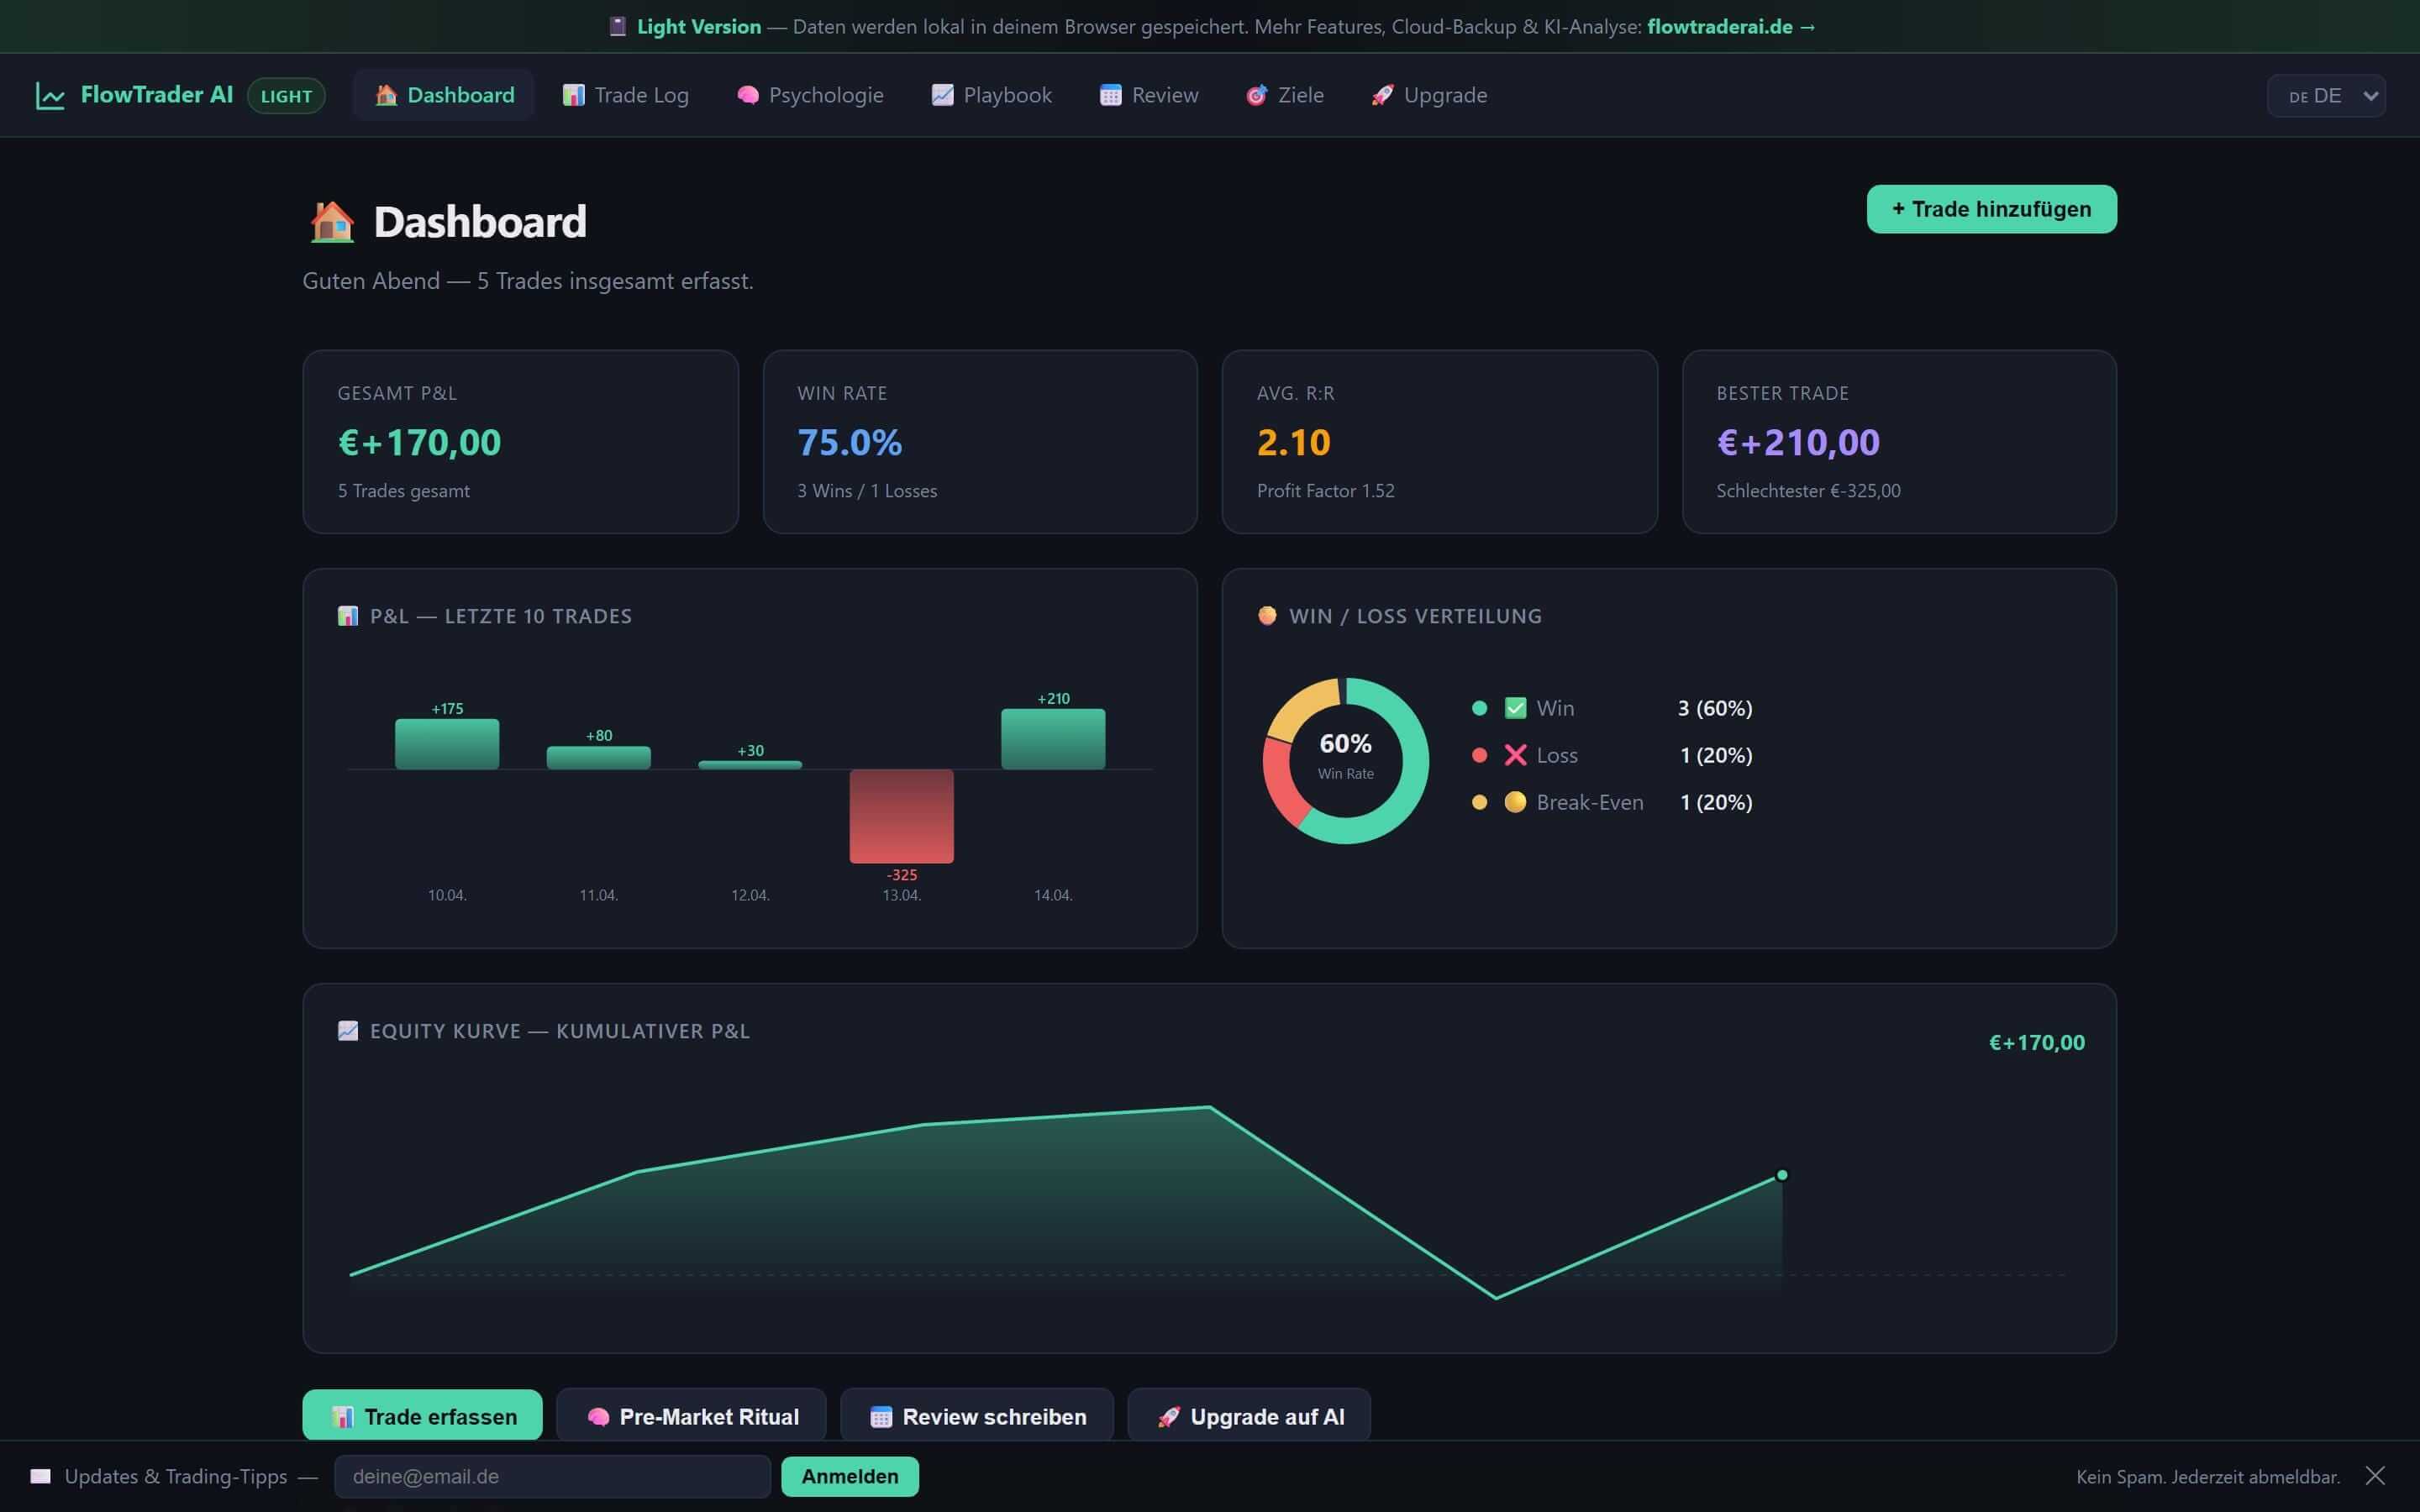Switch to the Review tab
The width and height of the screenshot is (2420, 1512).
pos(1148,95)
